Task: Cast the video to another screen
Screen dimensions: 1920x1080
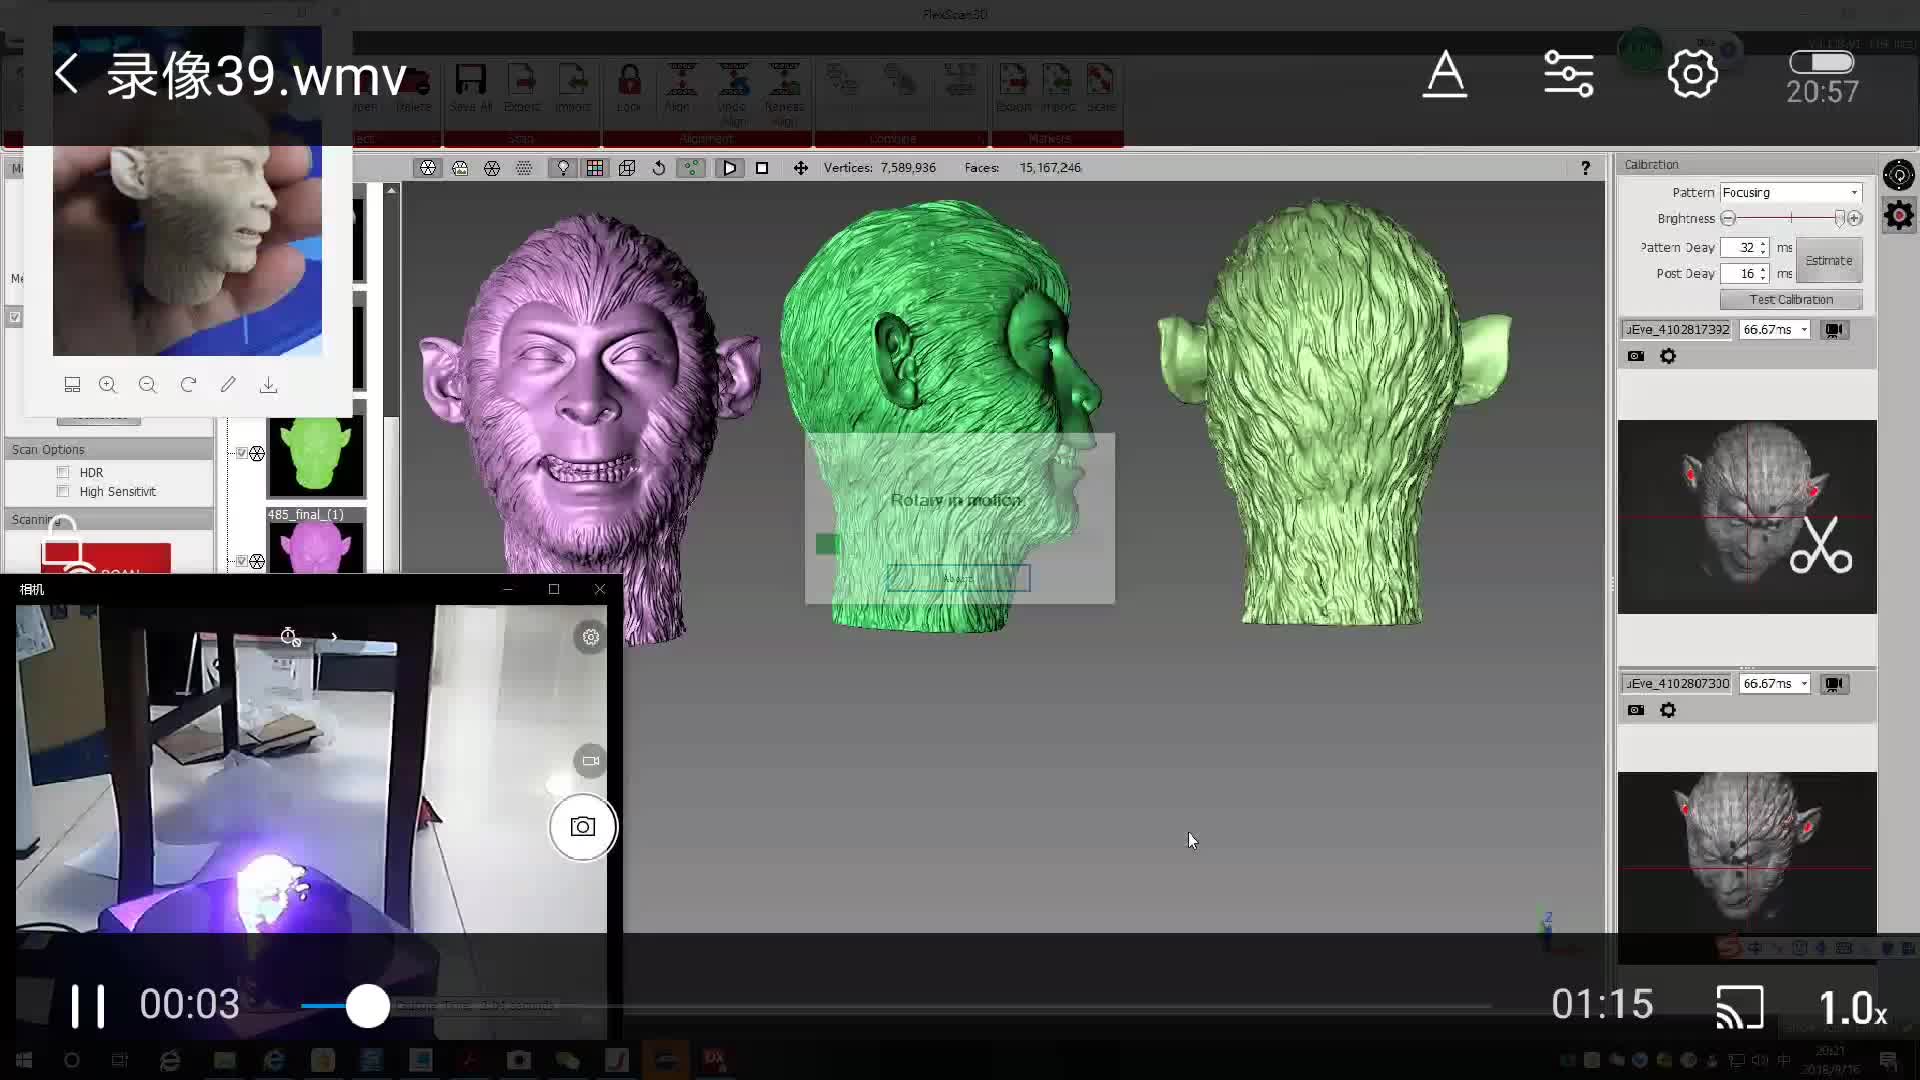Action: (1740, 1006)
